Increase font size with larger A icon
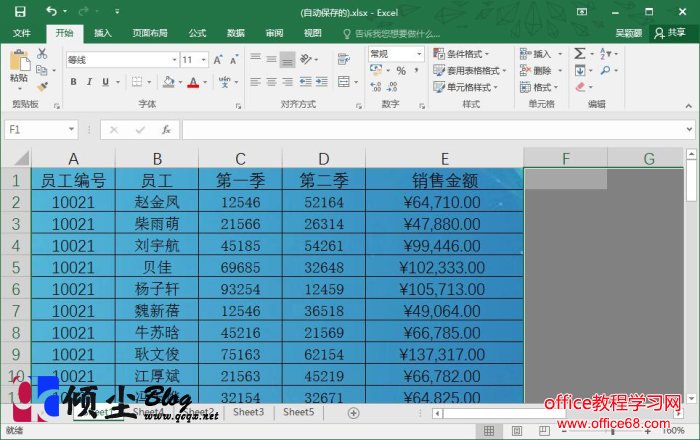The width and height of the screenshot is (700, 440). pyautogui.click(x=217, y=60)
